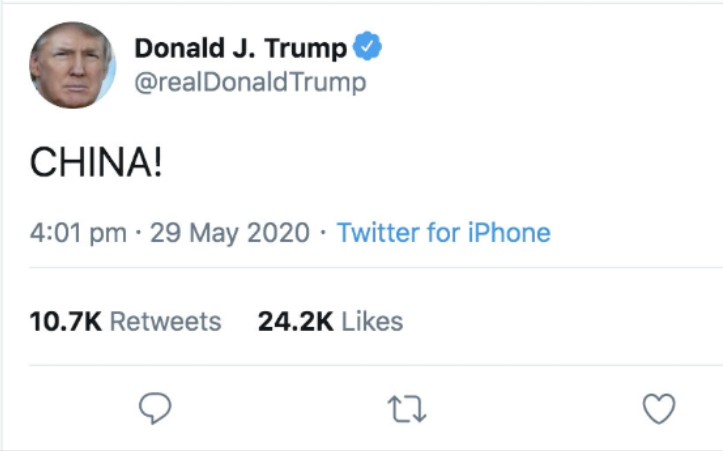Open the Twitter for iPhone source link
Image resolution: width=723 pixels, height=451 pixels.
[443, 234]
